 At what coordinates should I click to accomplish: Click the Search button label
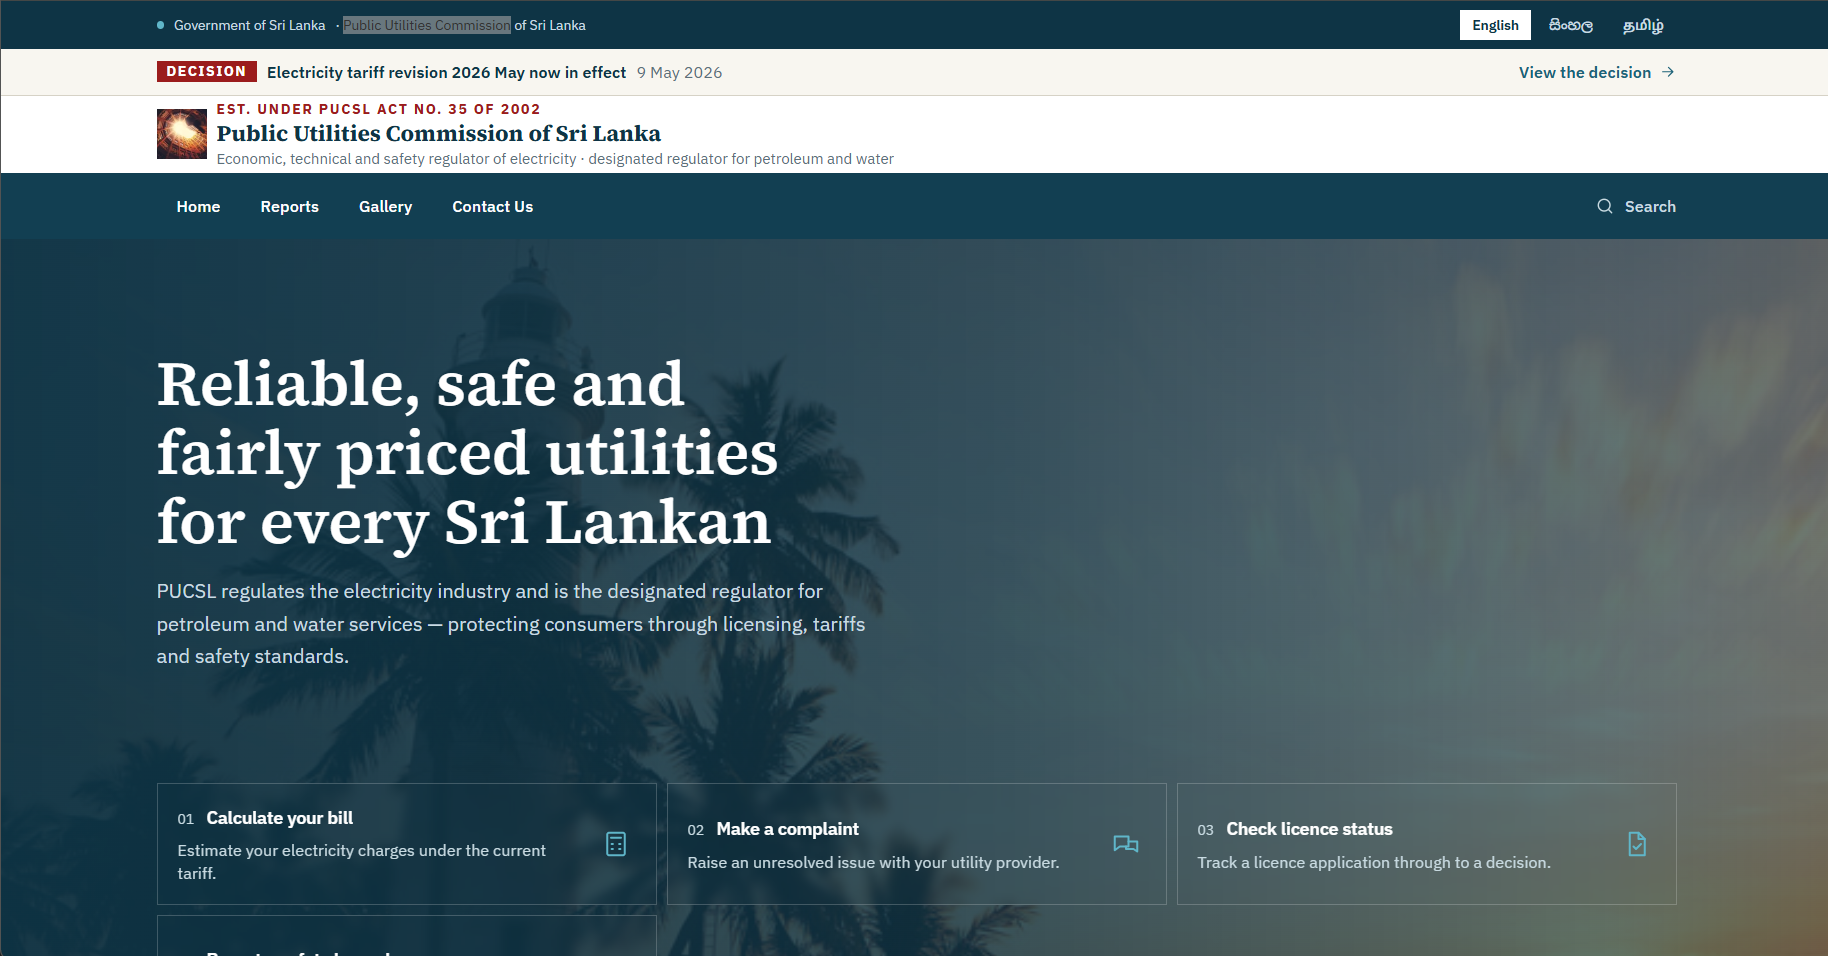click(x=1650, y=206)
